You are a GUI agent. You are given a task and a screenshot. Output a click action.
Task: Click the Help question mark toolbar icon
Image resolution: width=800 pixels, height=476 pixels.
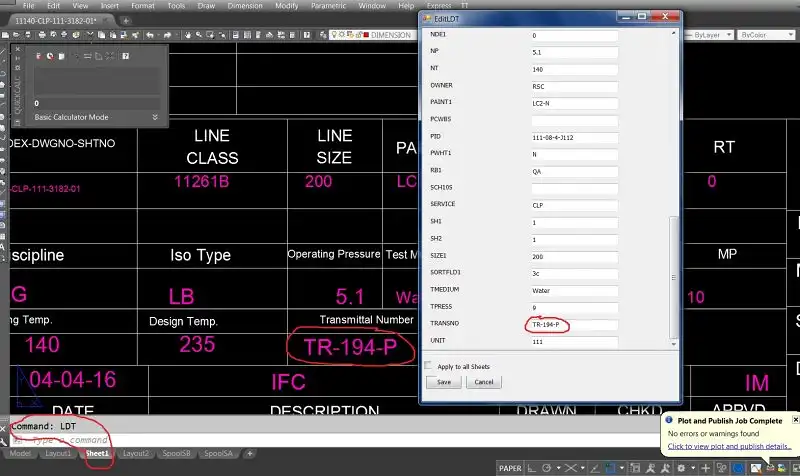click(x=307, y=35)
